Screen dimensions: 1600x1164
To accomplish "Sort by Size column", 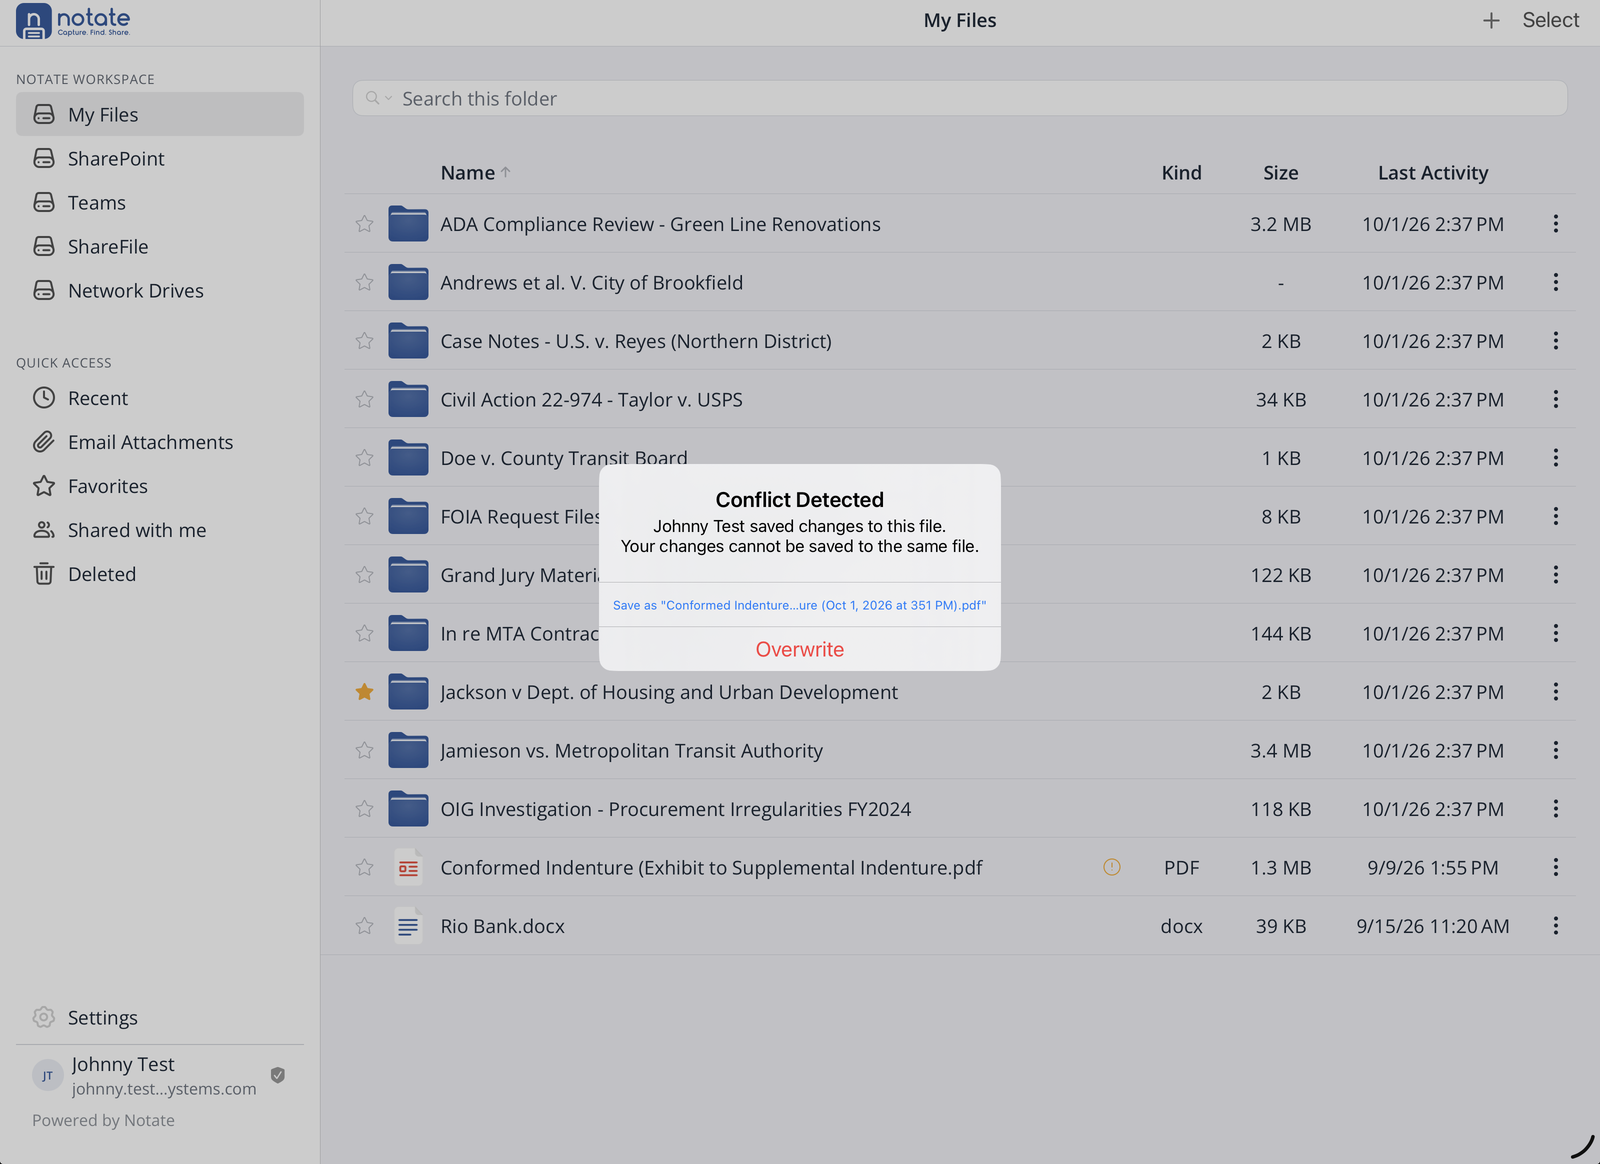I will coord(1280,172).
